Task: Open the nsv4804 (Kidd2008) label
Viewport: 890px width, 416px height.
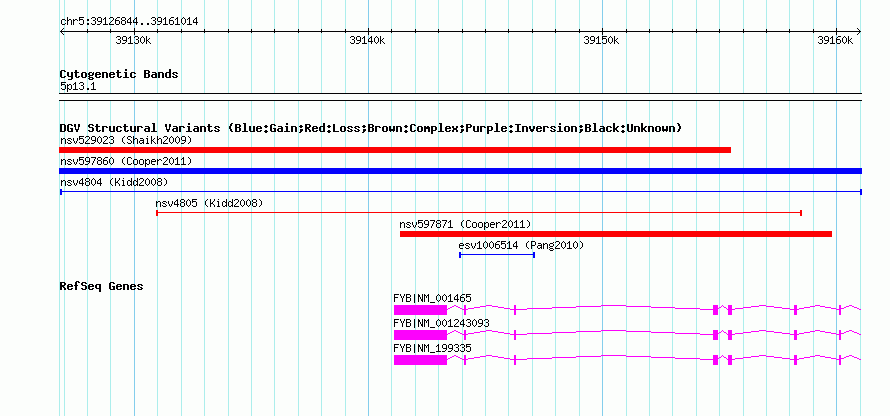Action: tap(114, 182)
